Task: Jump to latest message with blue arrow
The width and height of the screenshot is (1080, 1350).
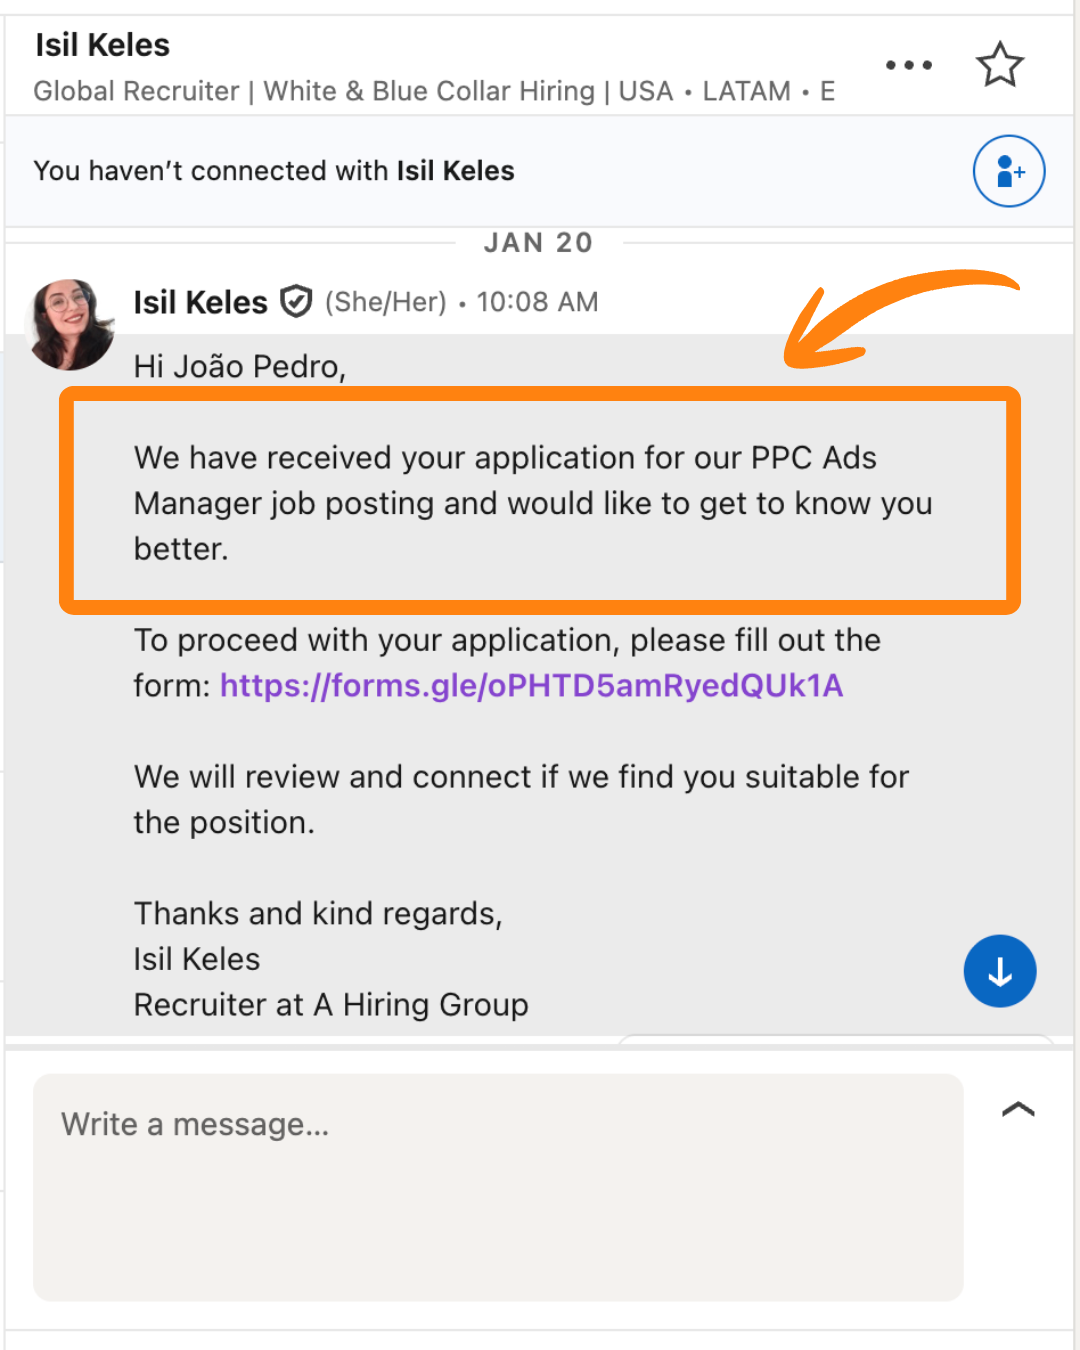Action: click(x=999, y=971)
